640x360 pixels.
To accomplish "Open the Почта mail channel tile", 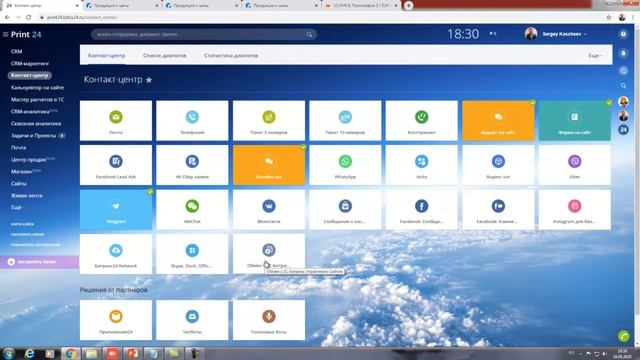I will click(116, 121).
